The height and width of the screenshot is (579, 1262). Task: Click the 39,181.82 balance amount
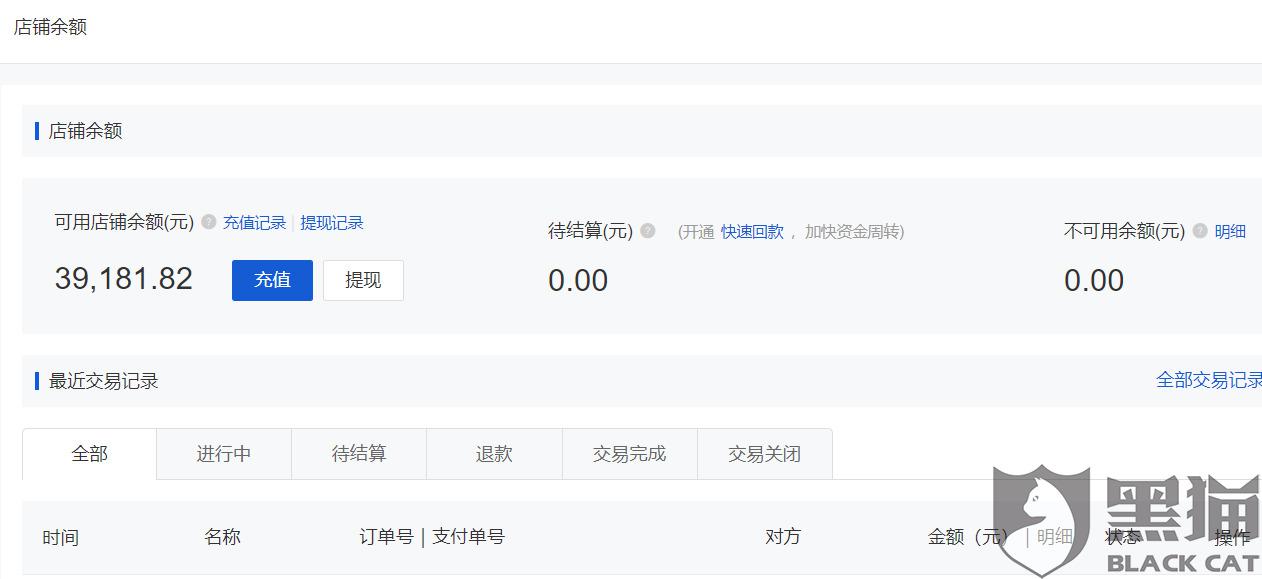tap(124, 279)
